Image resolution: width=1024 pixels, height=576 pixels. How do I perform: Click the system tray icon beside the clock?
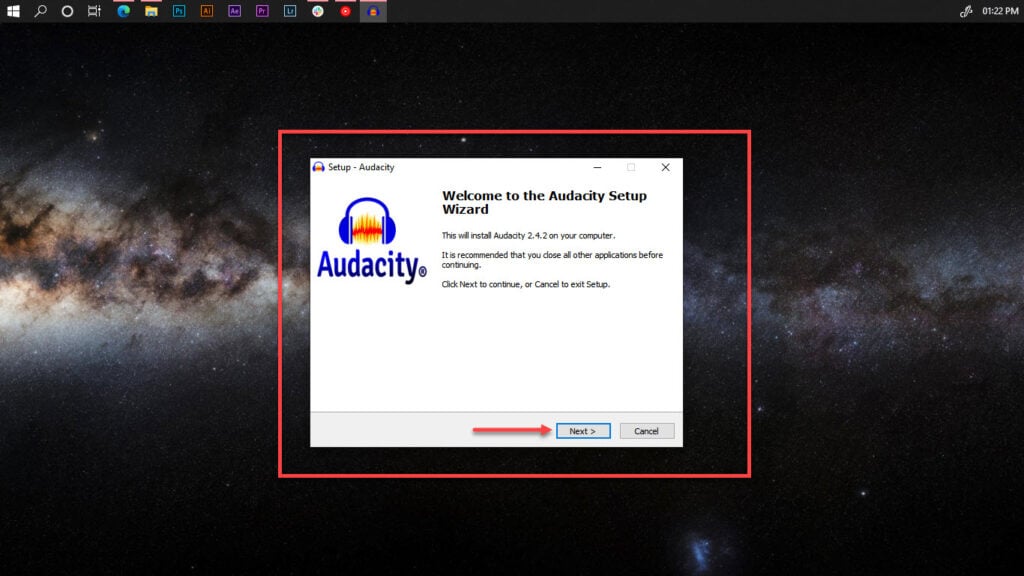click(x=966, y=11)
